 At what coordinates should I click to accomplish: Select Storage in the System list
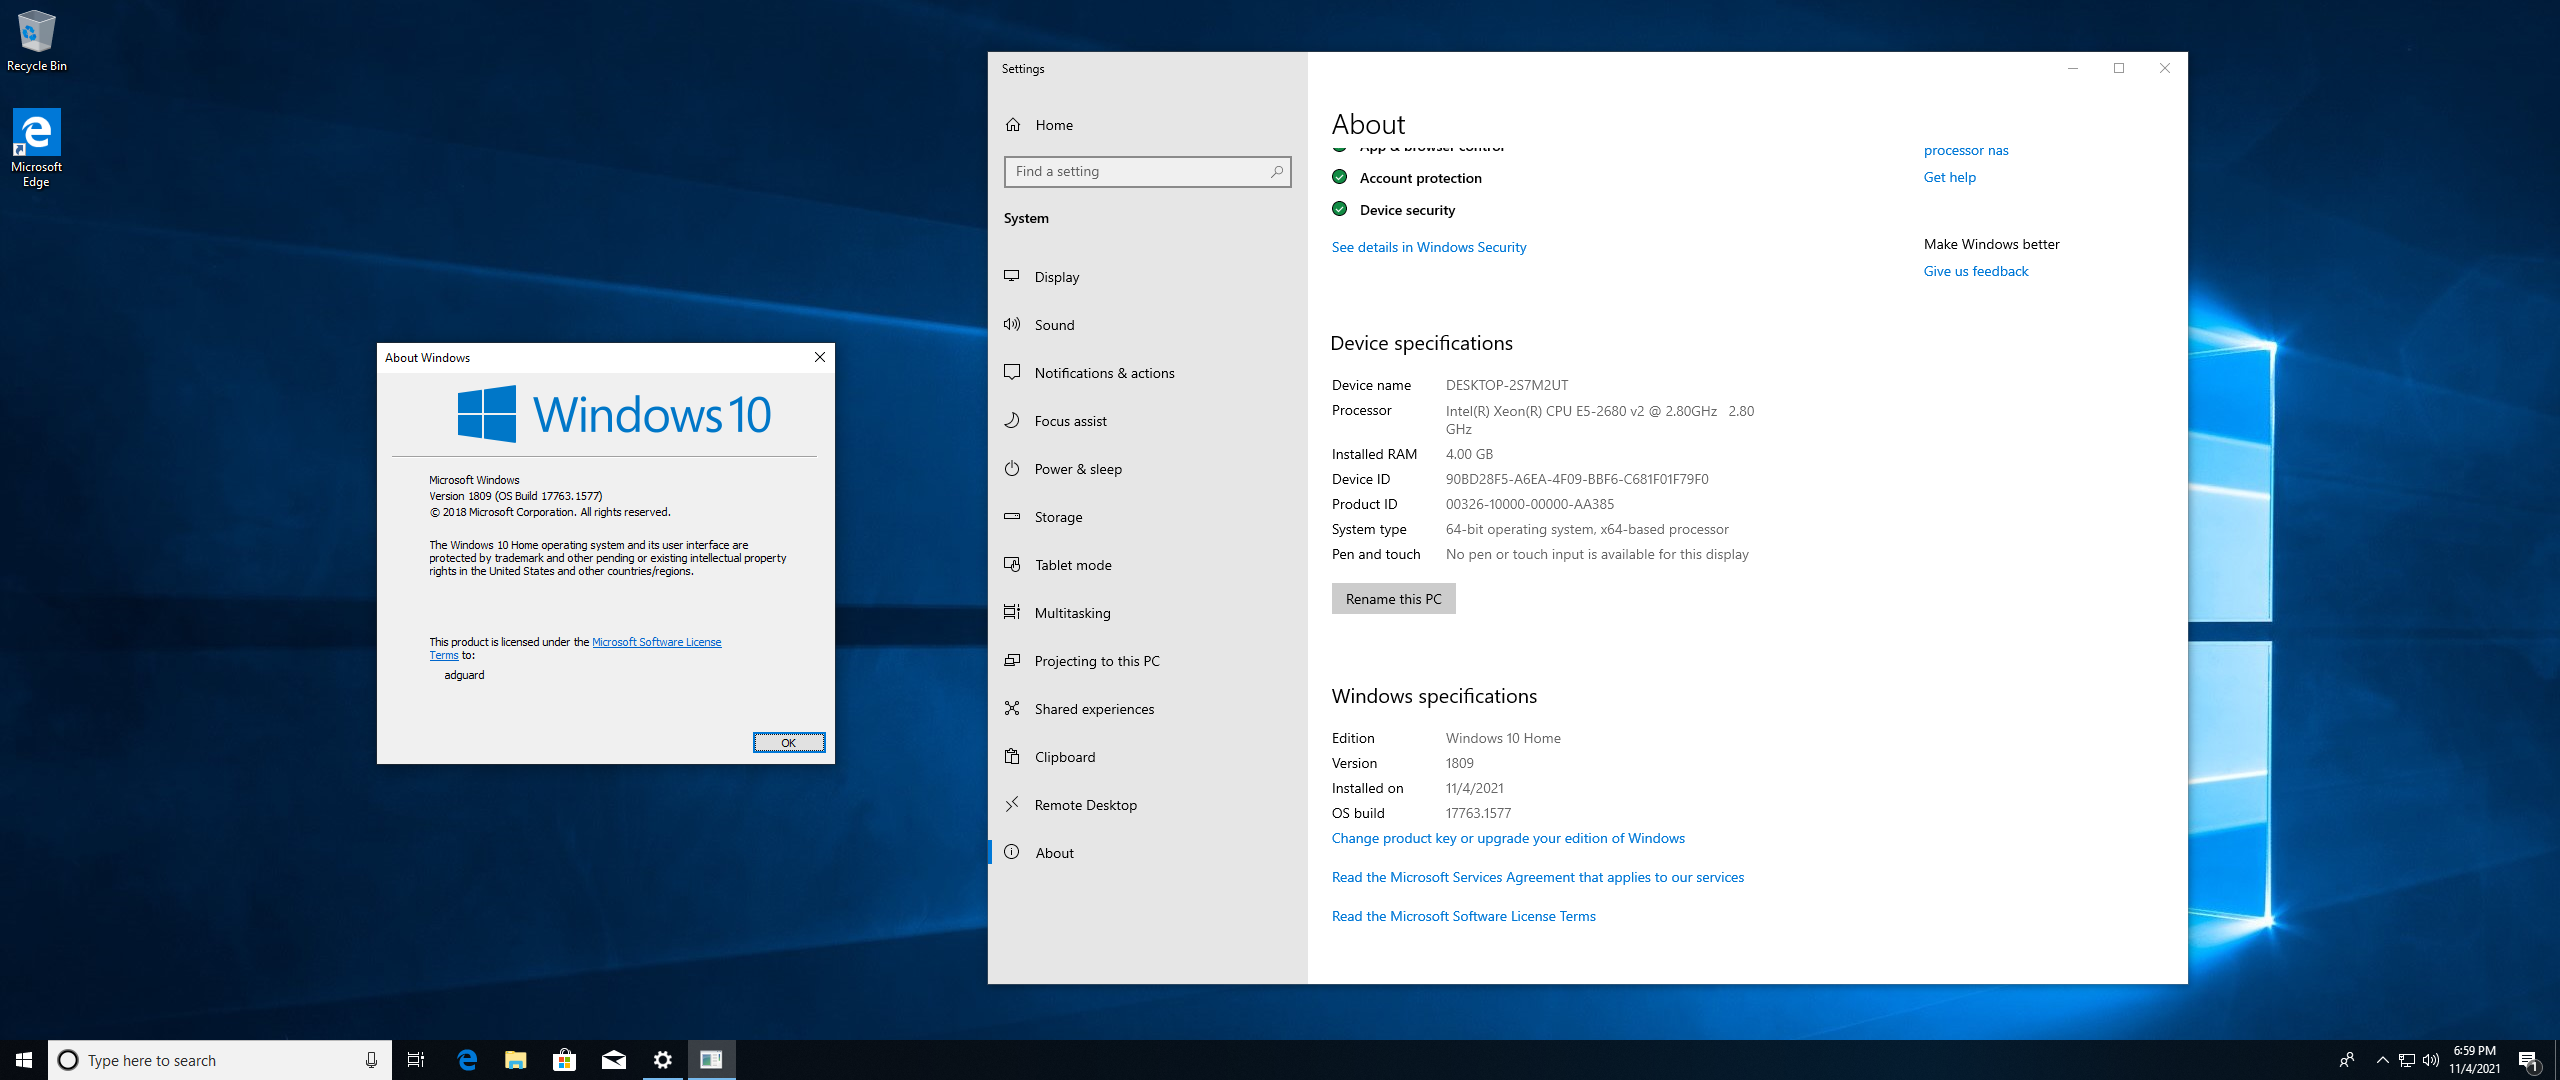[1148, 517]
